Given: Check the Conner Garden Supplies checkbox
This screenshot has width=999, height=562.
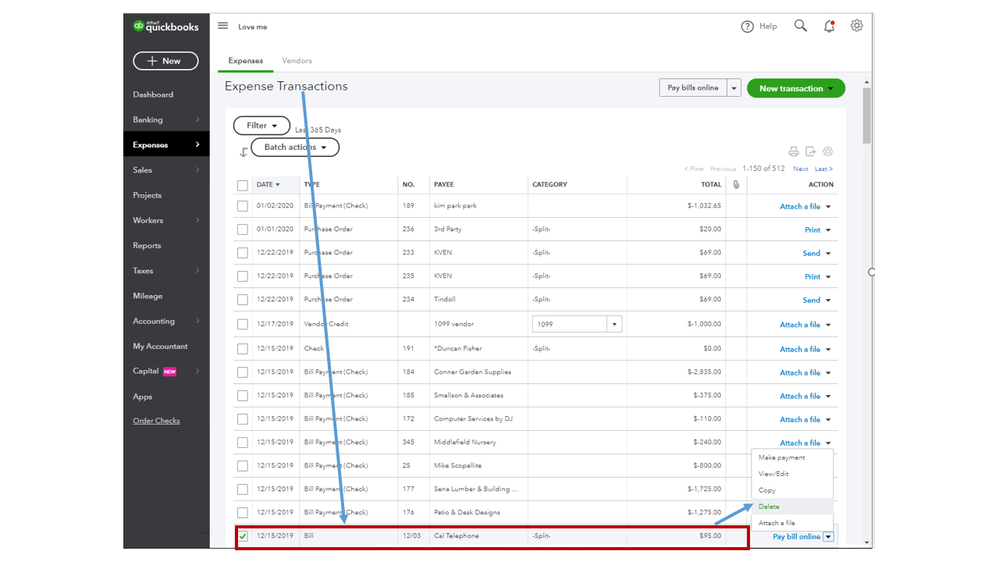Looking at the screenshot, I should pyautogui.click(x=242, y=372).
